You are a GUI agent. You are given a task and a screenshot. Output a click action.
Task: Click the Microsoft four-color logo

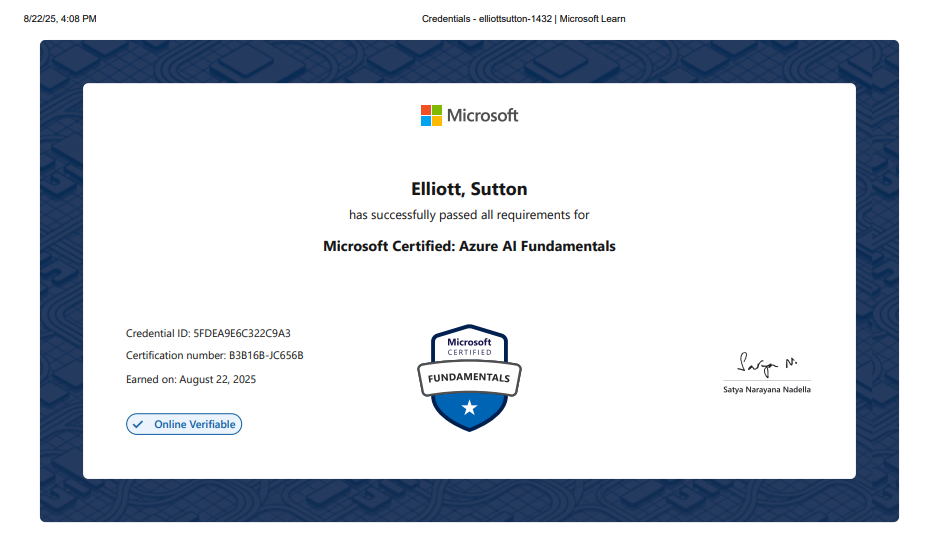[431, 115]
